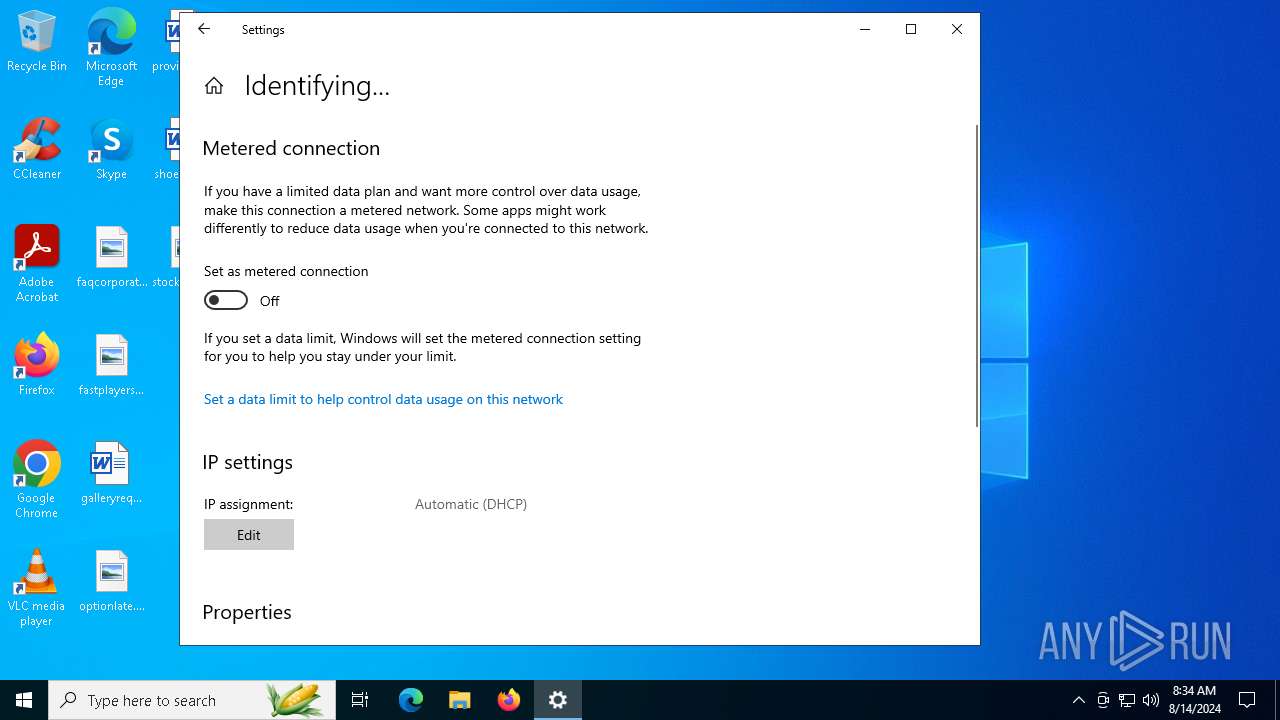Open the Settings home icon
The height and width of the screenshot is (720, 1280).
(214, 86)
